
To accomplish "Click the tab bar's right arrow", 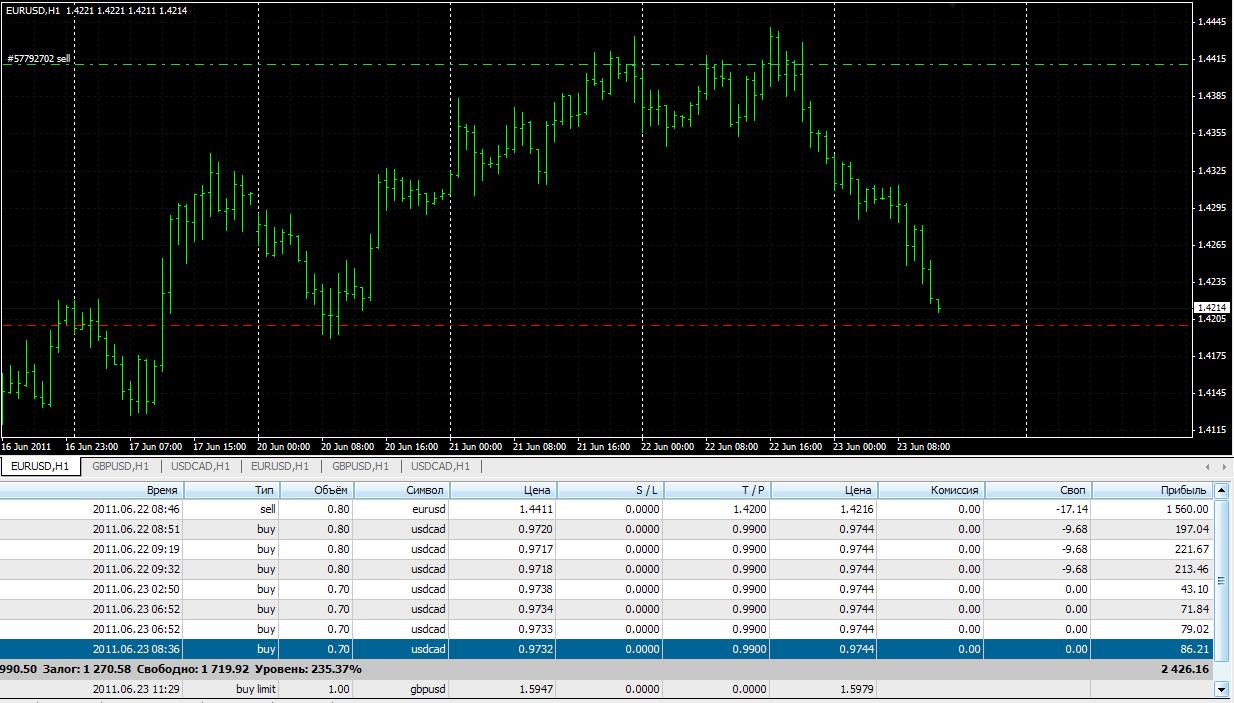I will (x=1224, y=466).
